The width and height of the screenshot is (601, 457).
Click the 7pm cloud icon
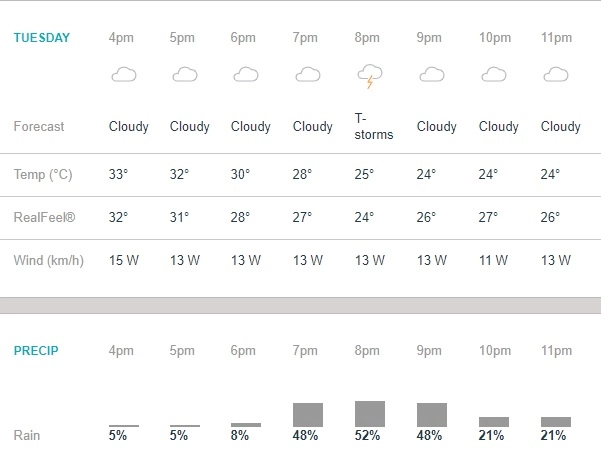tap(308, 75)
